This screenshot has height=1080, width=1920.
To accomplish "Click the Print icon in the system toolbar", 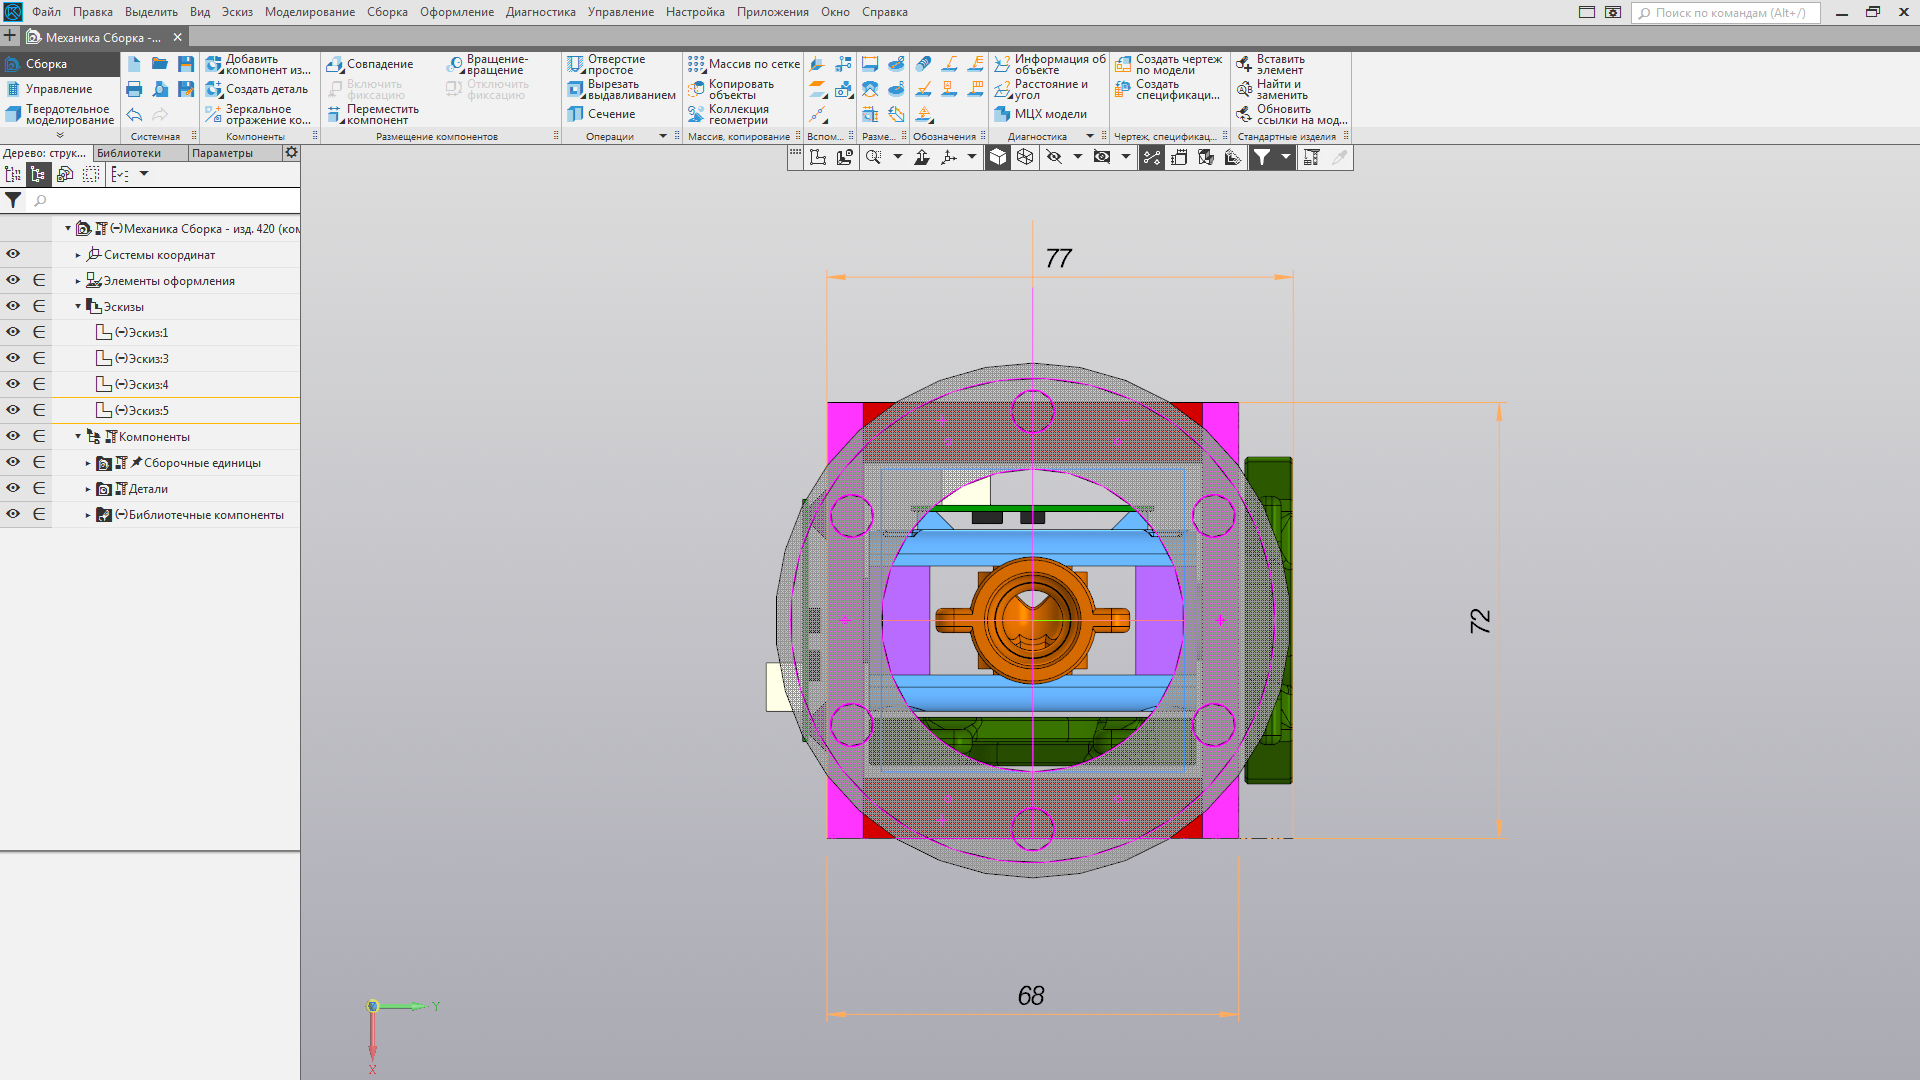I will point(134,89).
